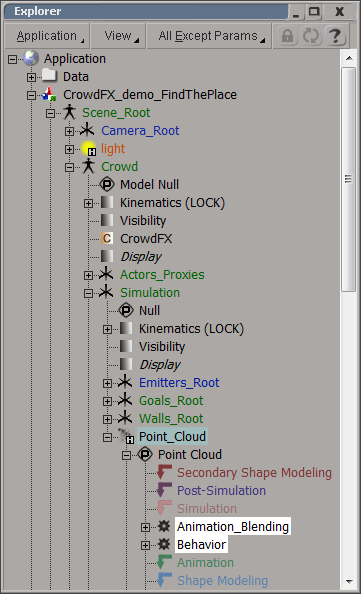Screen dimensions: 361x594
Task: Select the Secondary Shape Modeling label
Action: (x=254, y=472)
